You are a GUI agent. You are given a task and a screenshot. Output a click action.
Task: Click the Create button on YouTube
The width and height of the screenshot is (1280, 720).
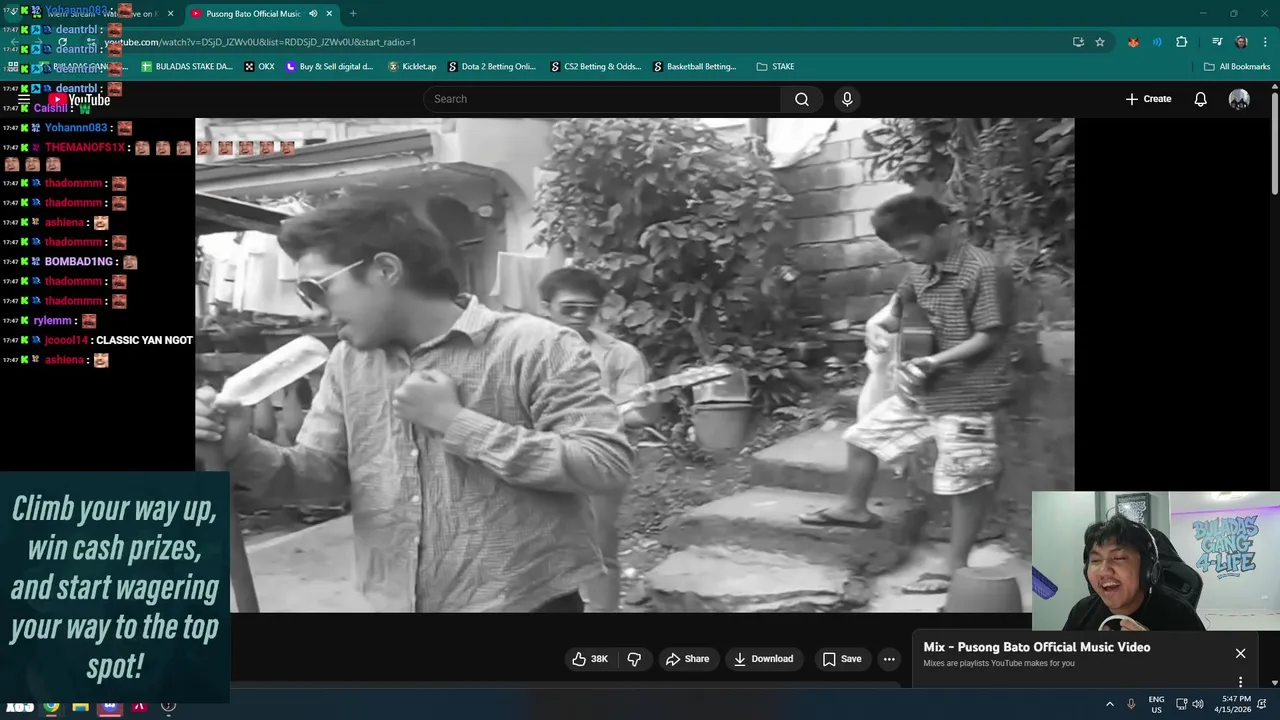coord(1148,99)
